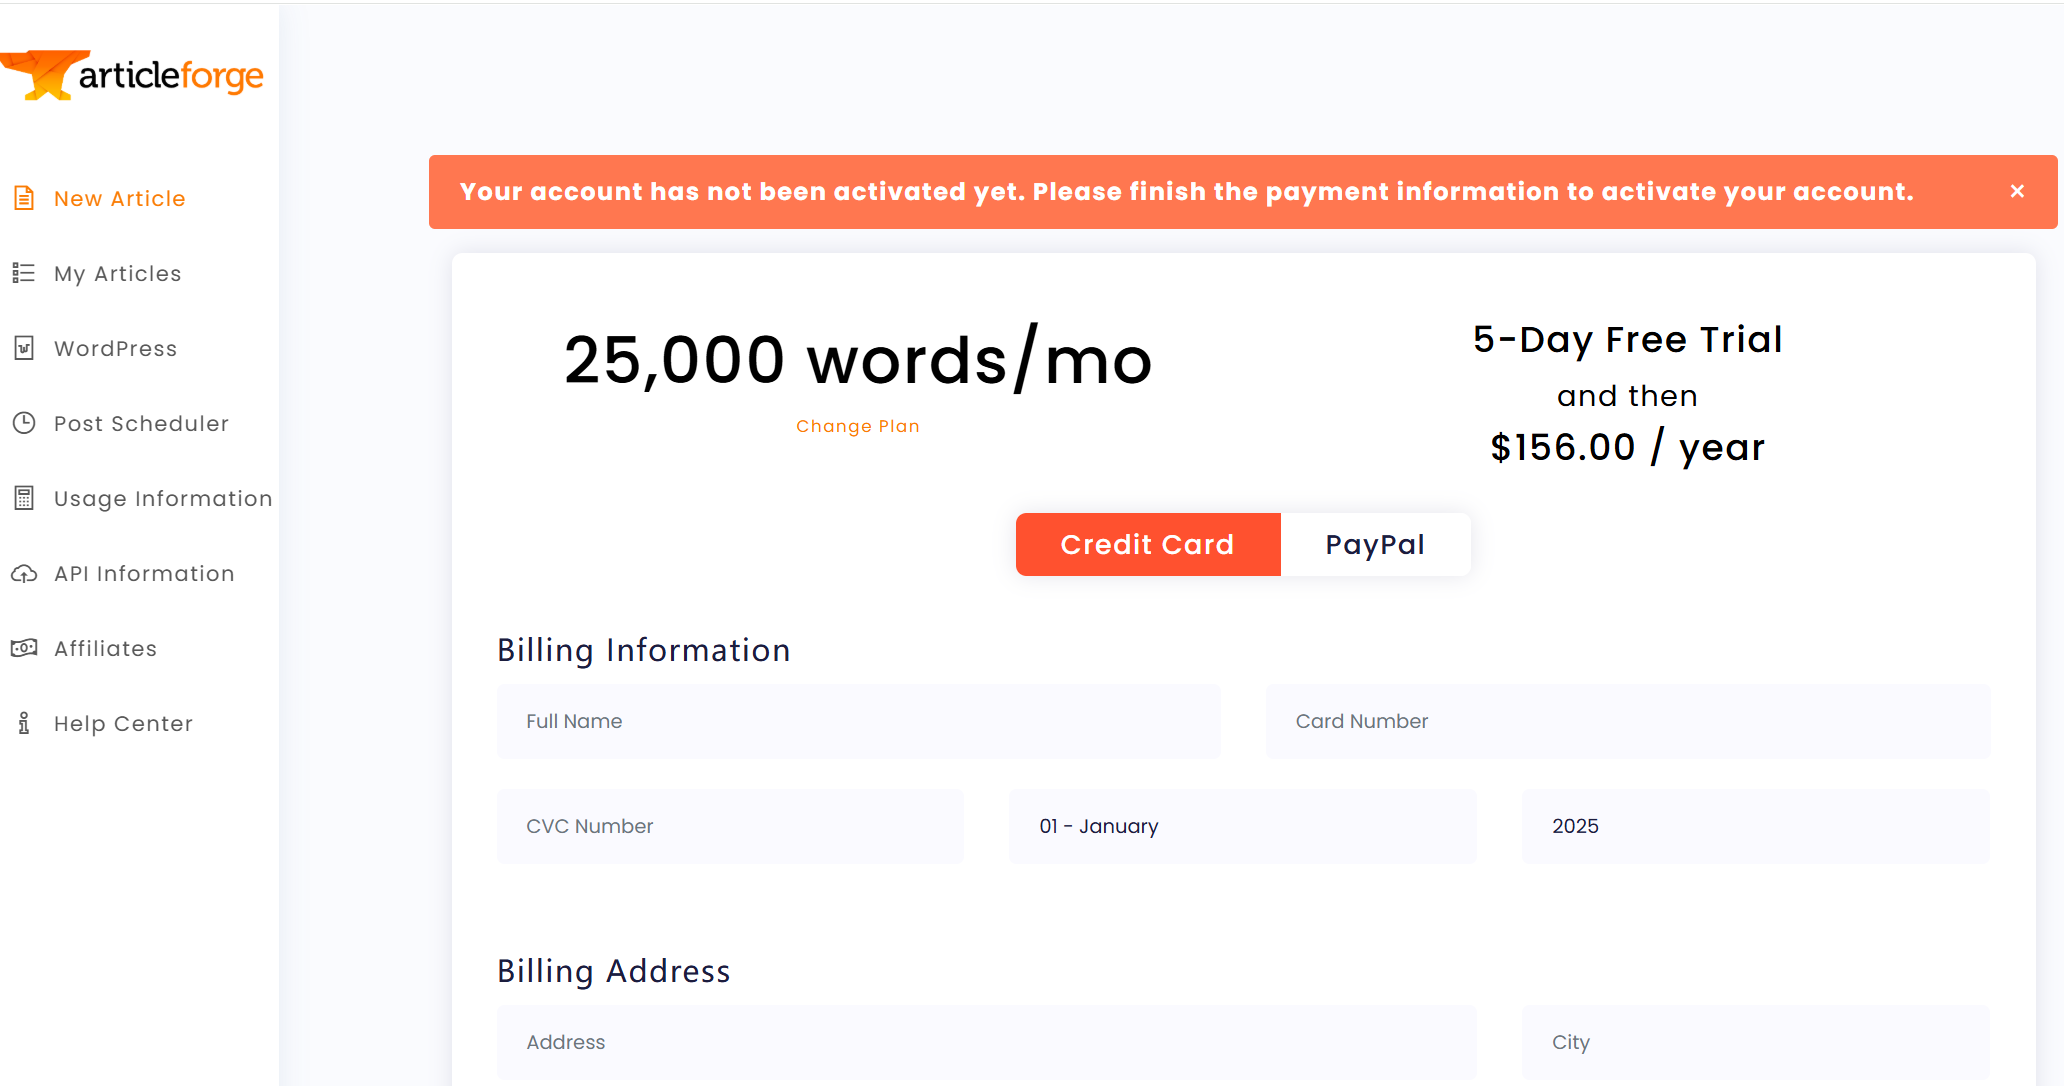Screen dimensions: 2064x1086
Task: Select the CVC Number input
Action: (730, 826)
